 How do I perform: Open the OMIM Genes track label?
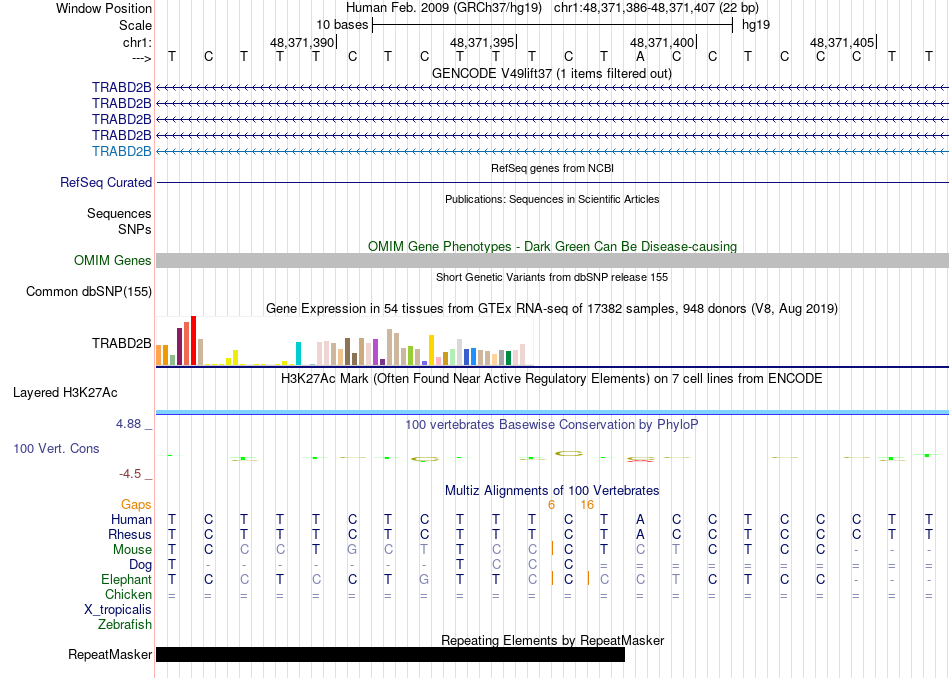tap(112, 261)
